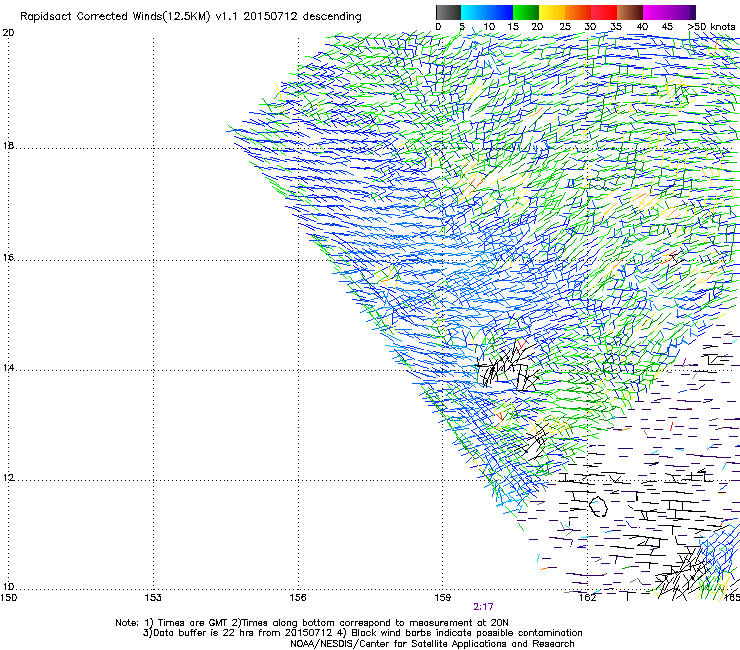
Task: Click the green 15-20 knots legend color
Action: [526, 12]
